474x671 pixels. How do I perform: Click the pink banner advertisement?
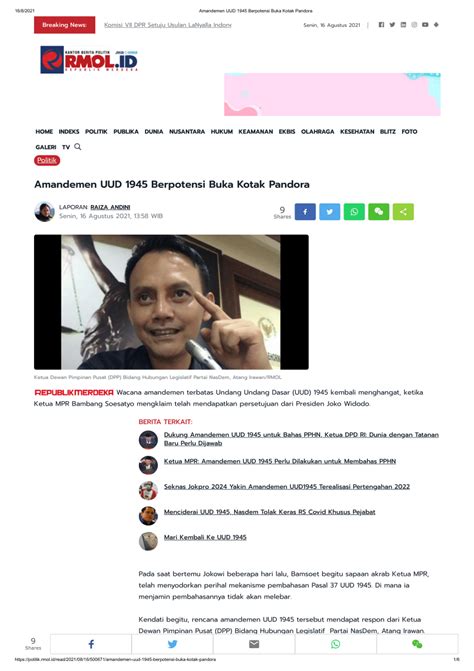332,94
